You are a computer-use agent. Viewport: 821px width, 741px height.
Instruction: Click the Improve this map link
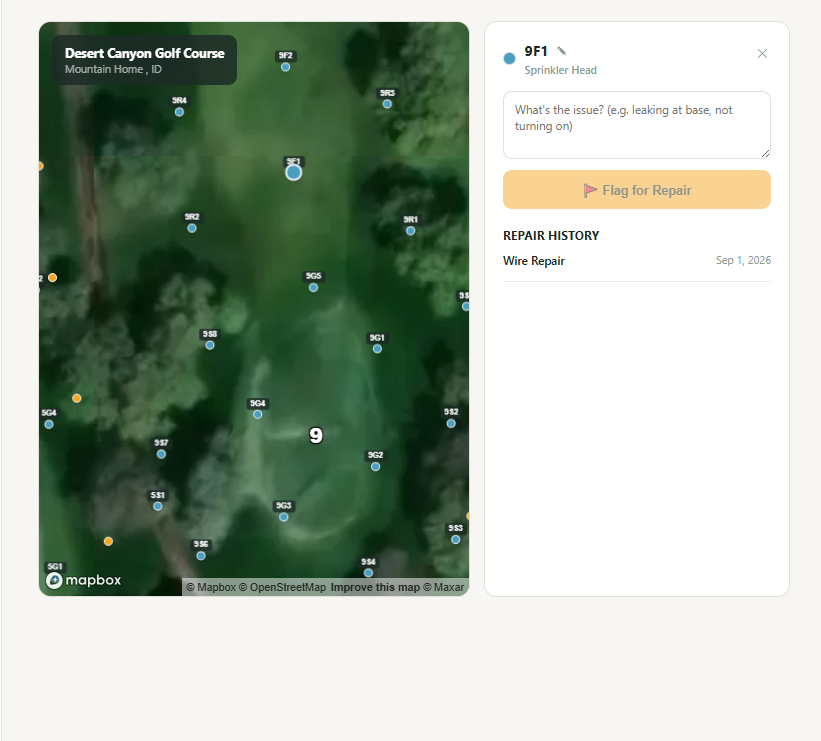coord(375,588)
